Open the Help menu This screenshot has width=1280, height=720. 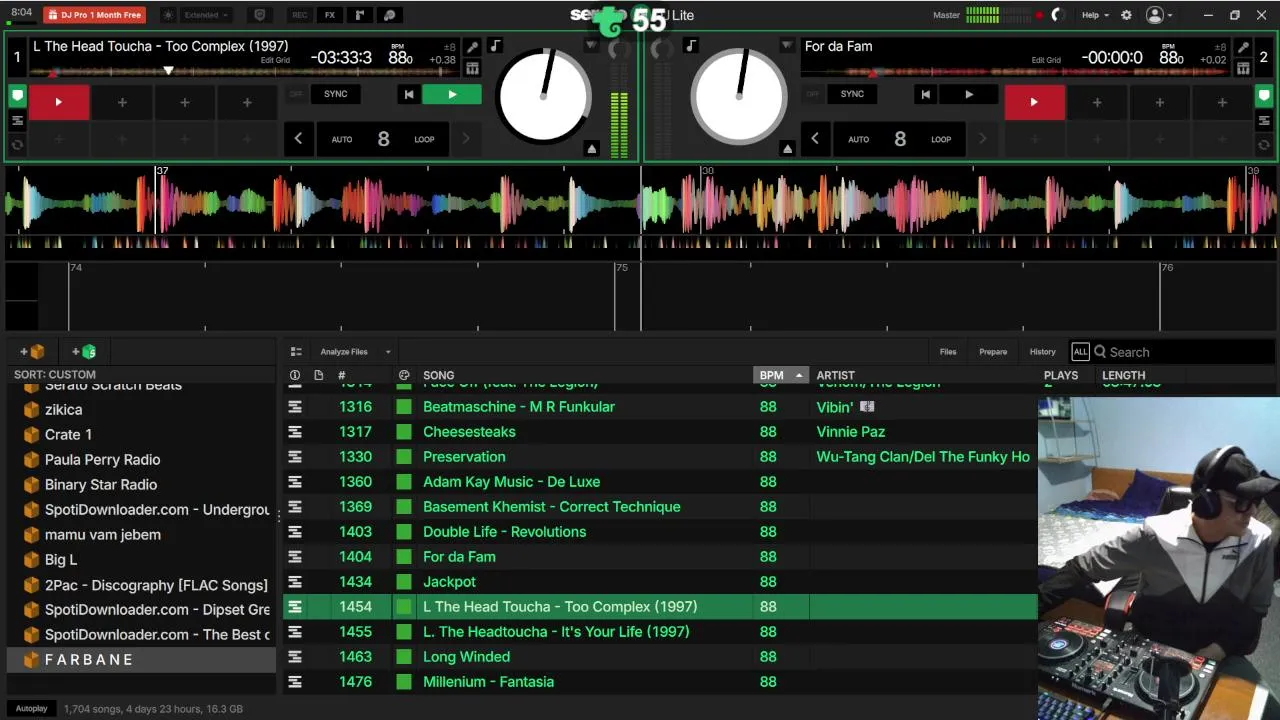coord(1095,15)
